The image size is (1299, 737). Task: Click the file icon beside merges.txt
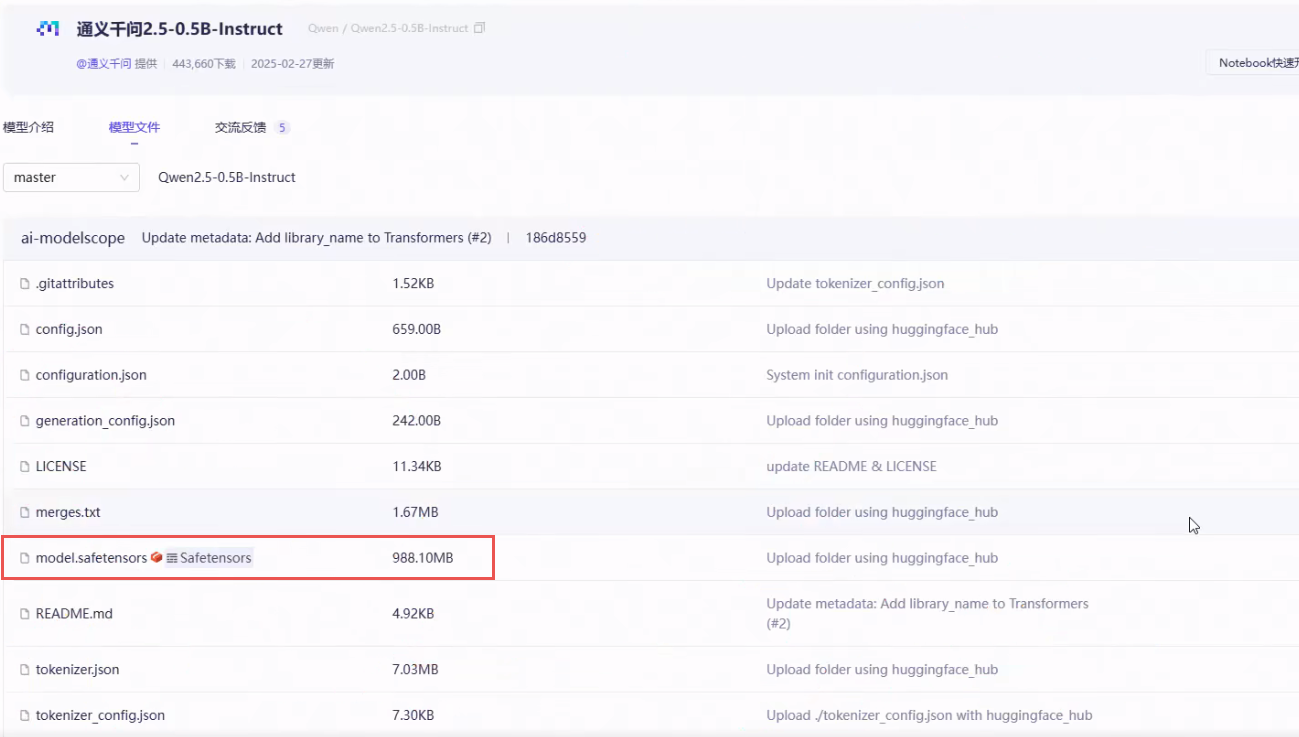[25, 513]
